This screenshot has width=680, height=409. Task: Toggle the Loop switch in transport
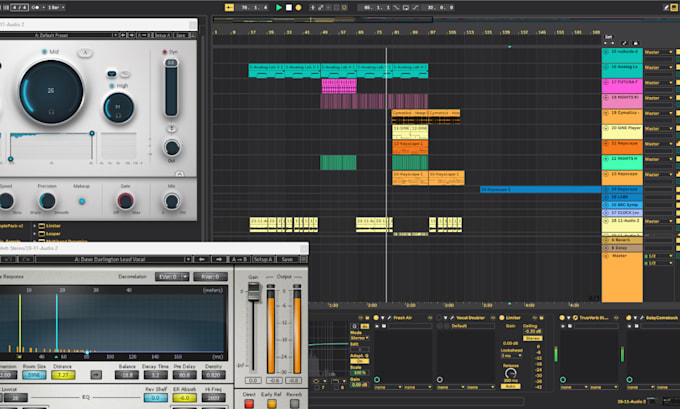tap(406, 7)
